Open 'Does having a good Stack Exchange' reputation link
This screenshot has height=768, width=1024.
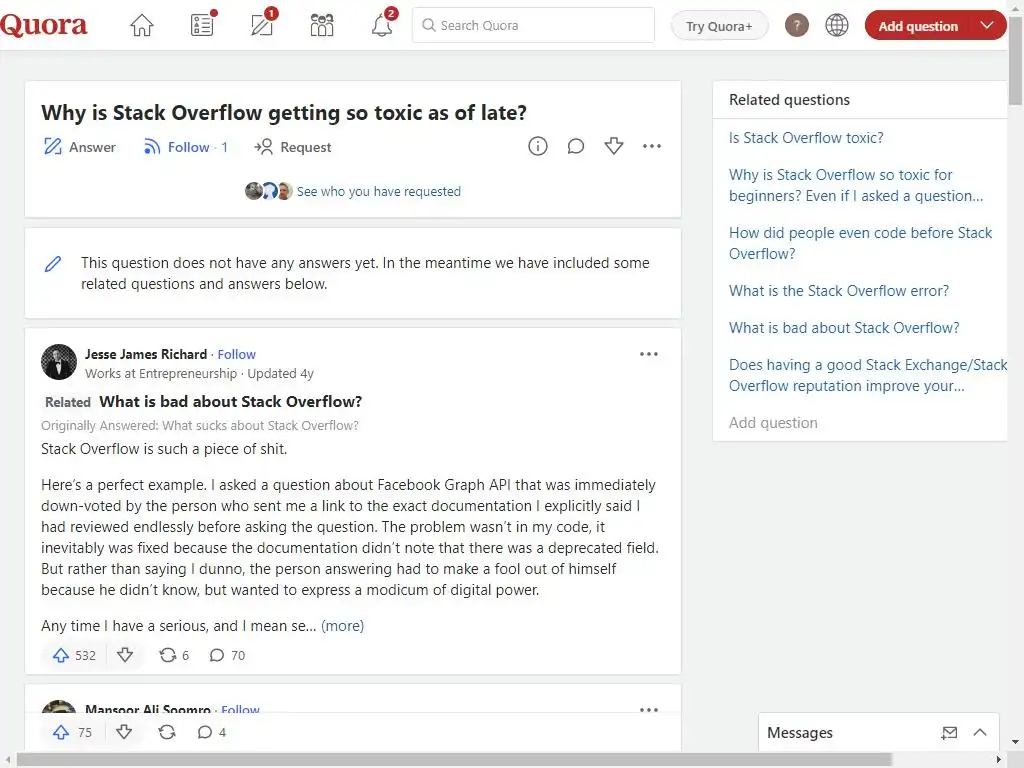[867, 376]
